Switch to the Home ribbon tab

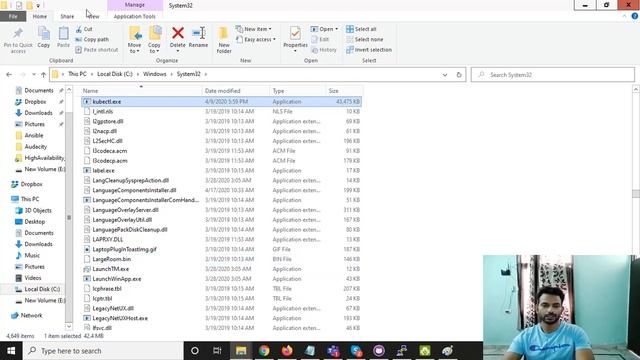click(40, 16)
